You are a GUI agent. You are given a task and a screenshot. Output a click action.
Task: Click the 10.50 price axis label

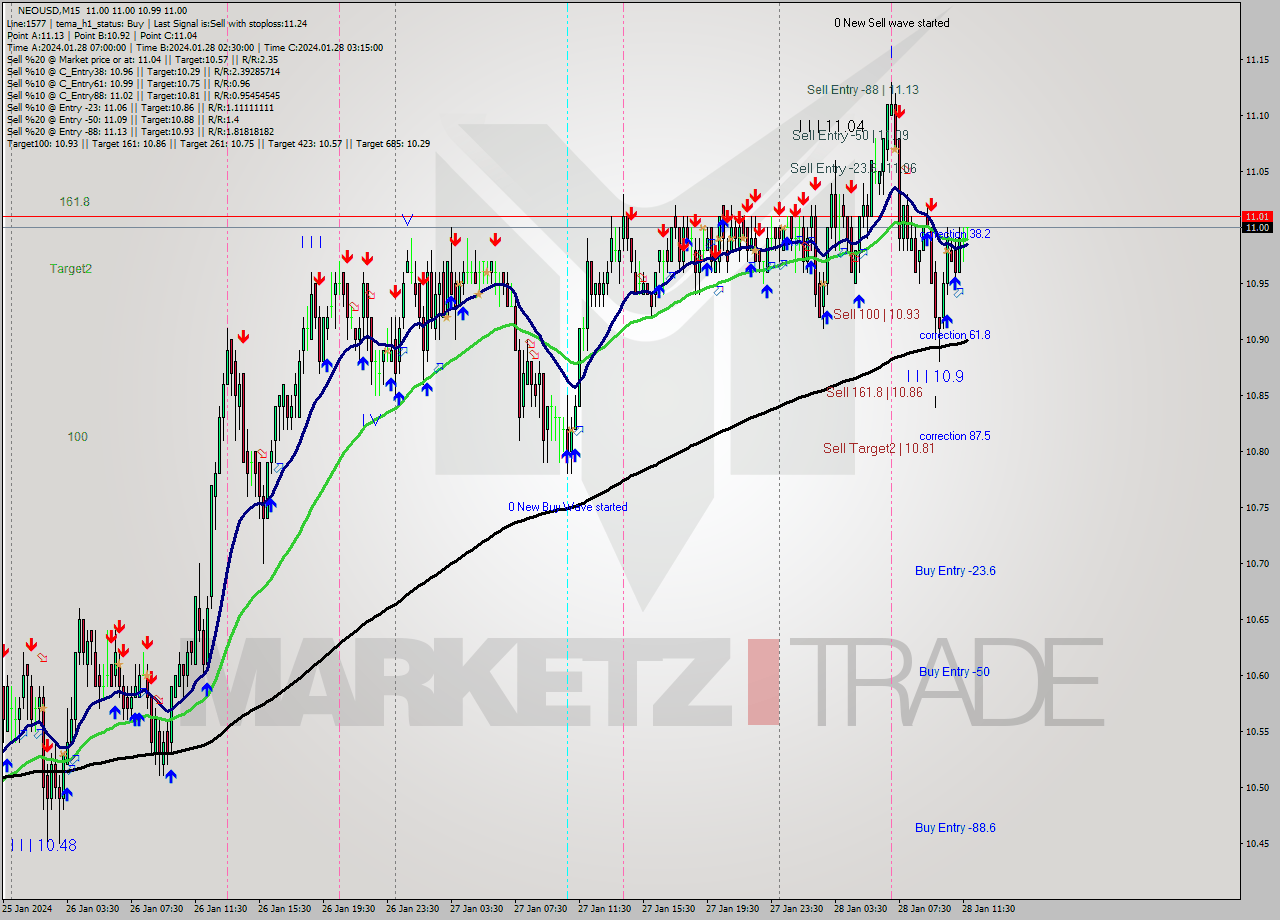1257,788
